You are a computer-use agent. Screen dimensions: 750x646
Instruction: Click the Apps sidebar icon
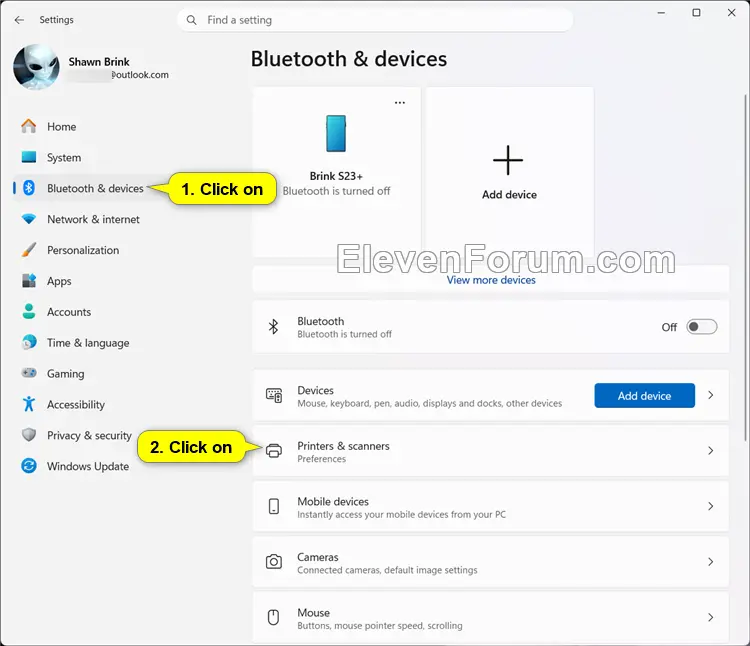[29, 281]
